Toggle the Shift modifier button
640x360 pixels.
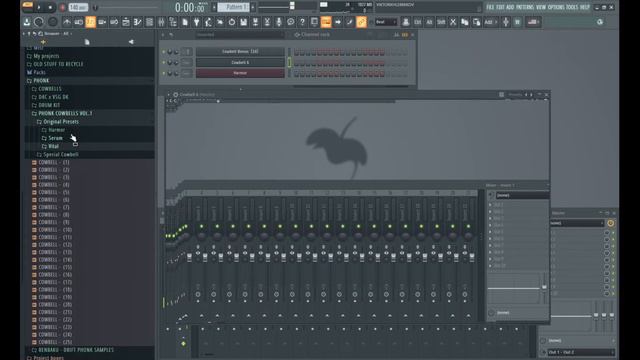point(441,22)
